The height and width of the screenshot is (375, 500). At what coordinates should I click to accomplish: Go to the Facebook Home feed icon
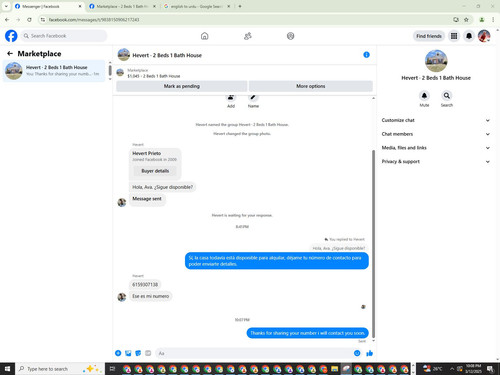coord(205,36)
